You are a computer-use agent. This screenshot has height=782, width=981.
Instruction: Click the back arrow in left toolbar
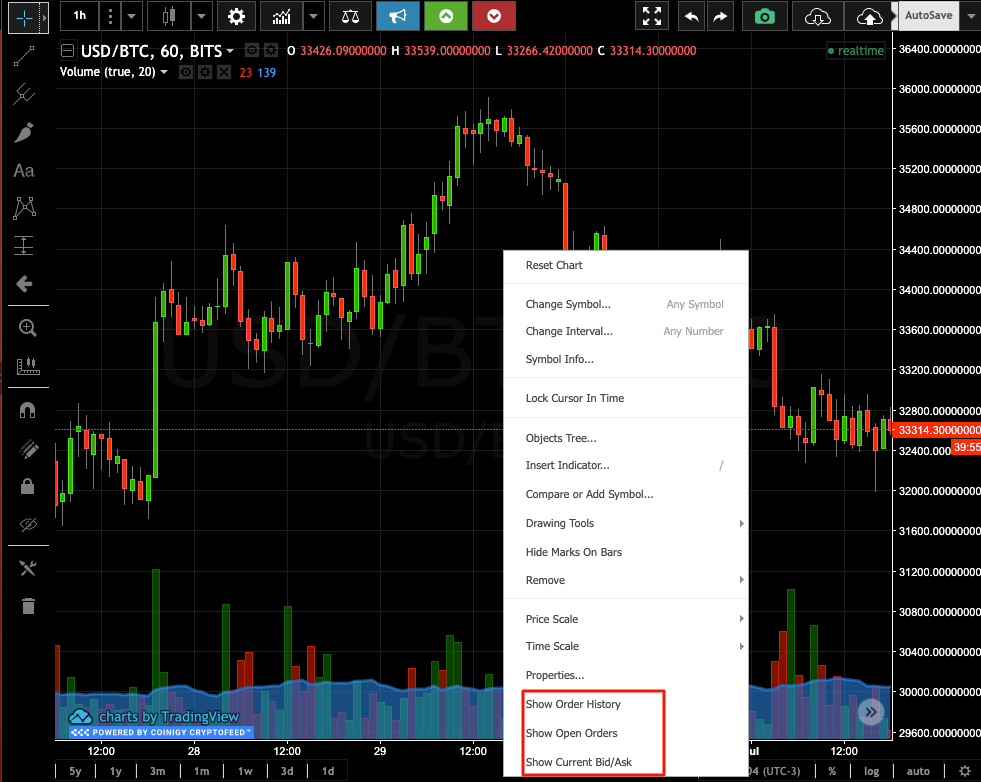pyautogui.click(x=24, y=284)
